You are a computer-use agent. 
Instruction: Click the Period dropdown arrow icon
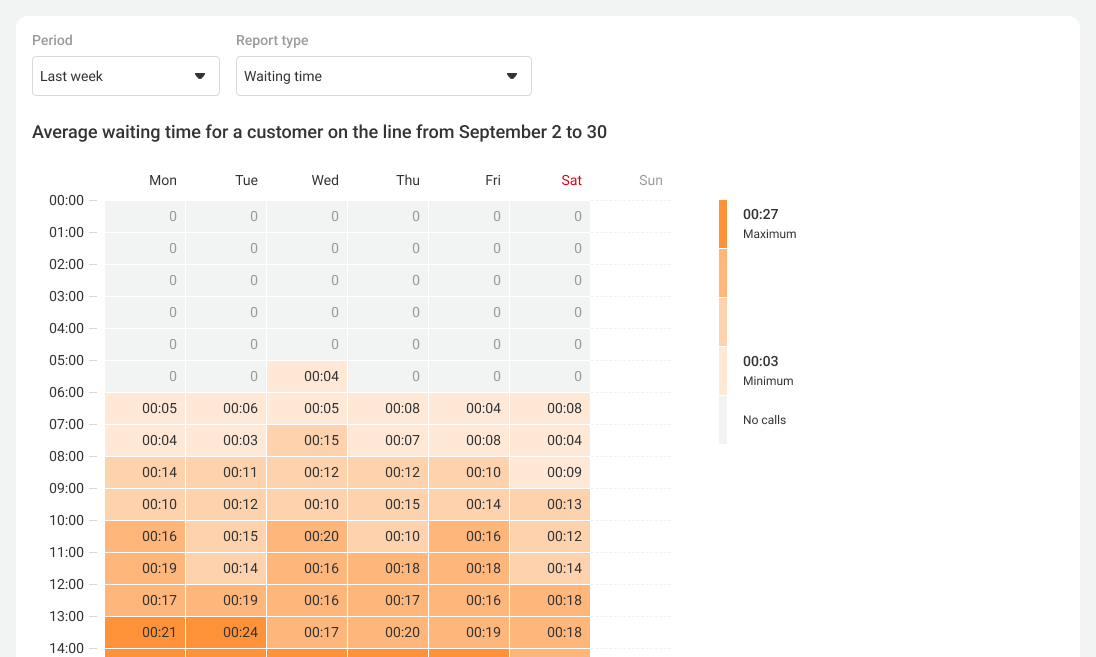click(199, 76)
